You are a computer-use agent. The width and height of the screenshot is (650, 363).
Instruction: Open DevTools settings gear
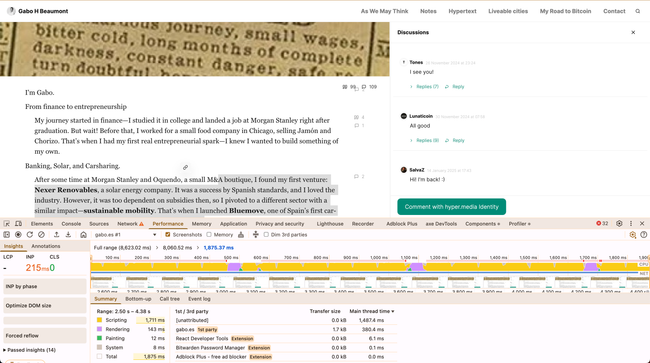point(619,223)
